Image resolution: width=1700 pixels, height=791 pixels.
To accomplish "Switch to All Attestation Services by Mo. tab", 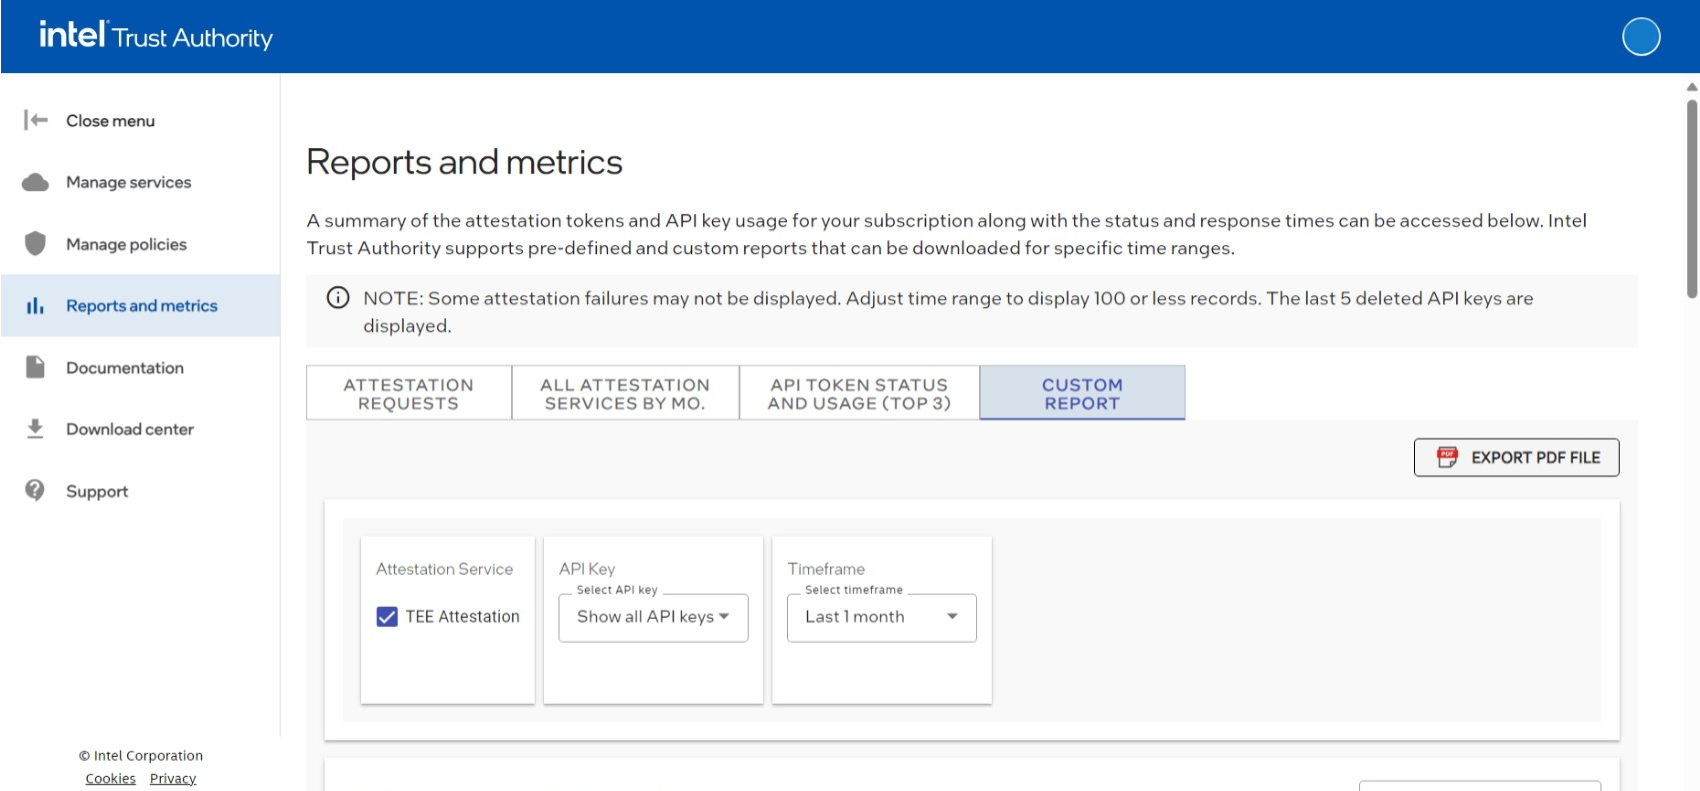I will click(625, 393).
